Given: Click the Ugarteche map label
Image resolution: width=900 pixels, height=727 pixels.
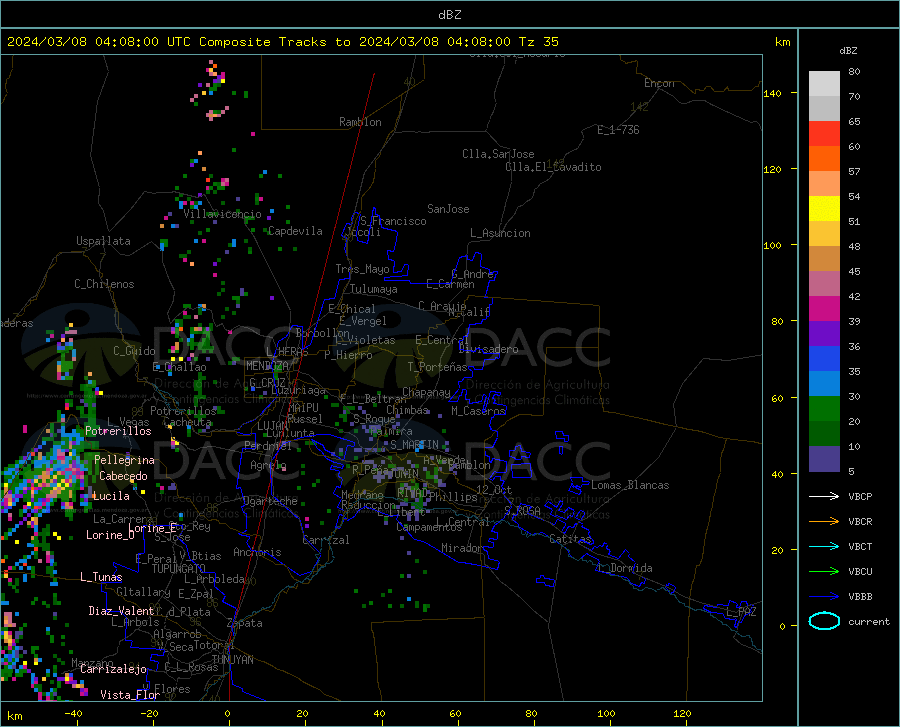Looking at the screenshot, I should (x=270, y=501).
